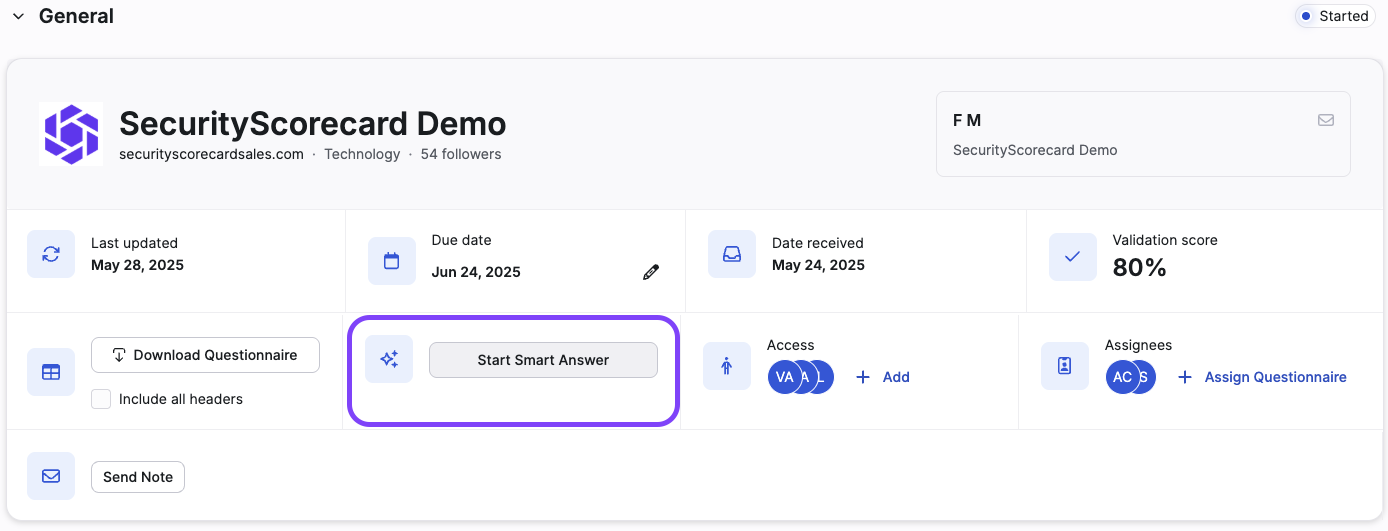Click Assign Questionnaire link
This screenshot has height=531, width=1388.
(1262, 377)
